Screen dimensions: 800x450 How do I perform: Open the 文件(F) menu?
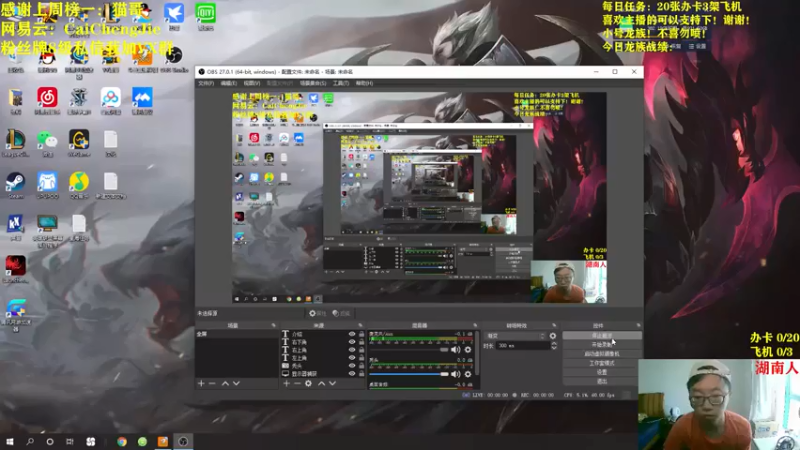(x=206, y=83)
